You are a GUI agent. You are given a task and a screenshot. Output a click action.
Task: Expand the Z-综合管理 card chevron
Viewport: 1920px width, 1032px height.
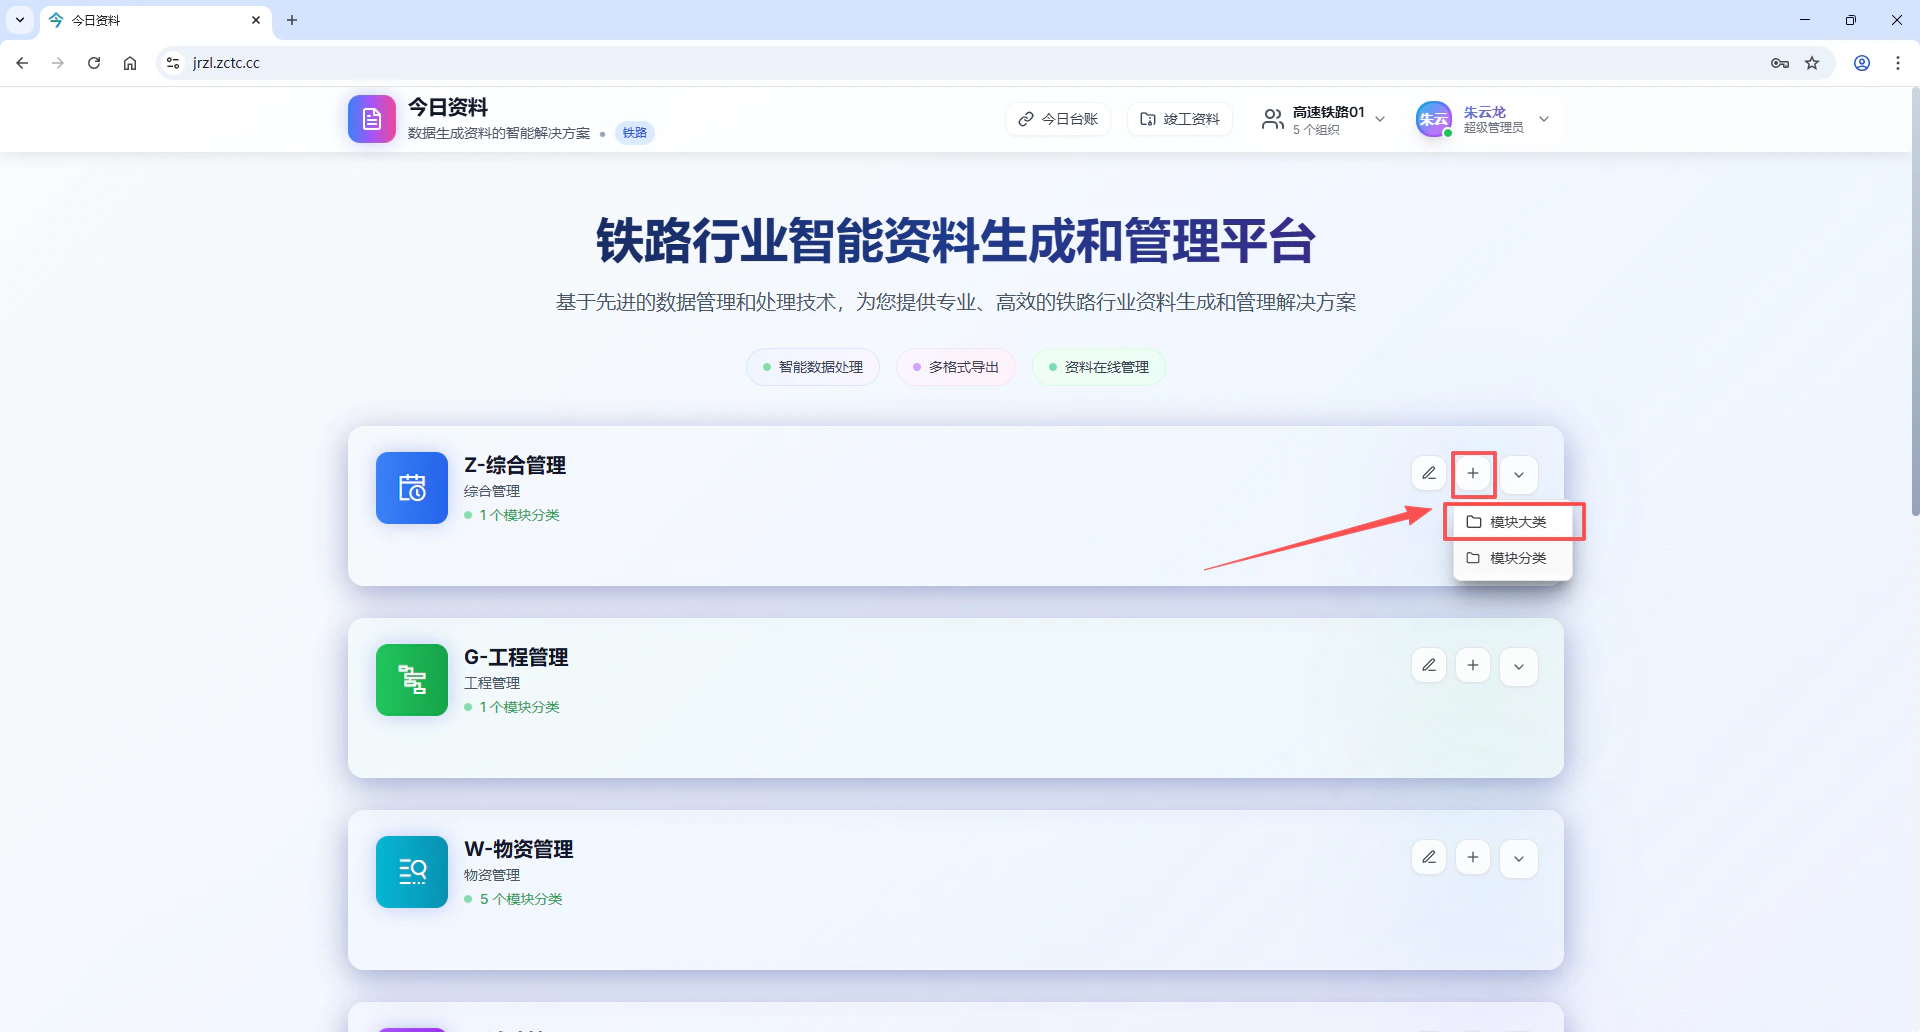click(1519, 475)
